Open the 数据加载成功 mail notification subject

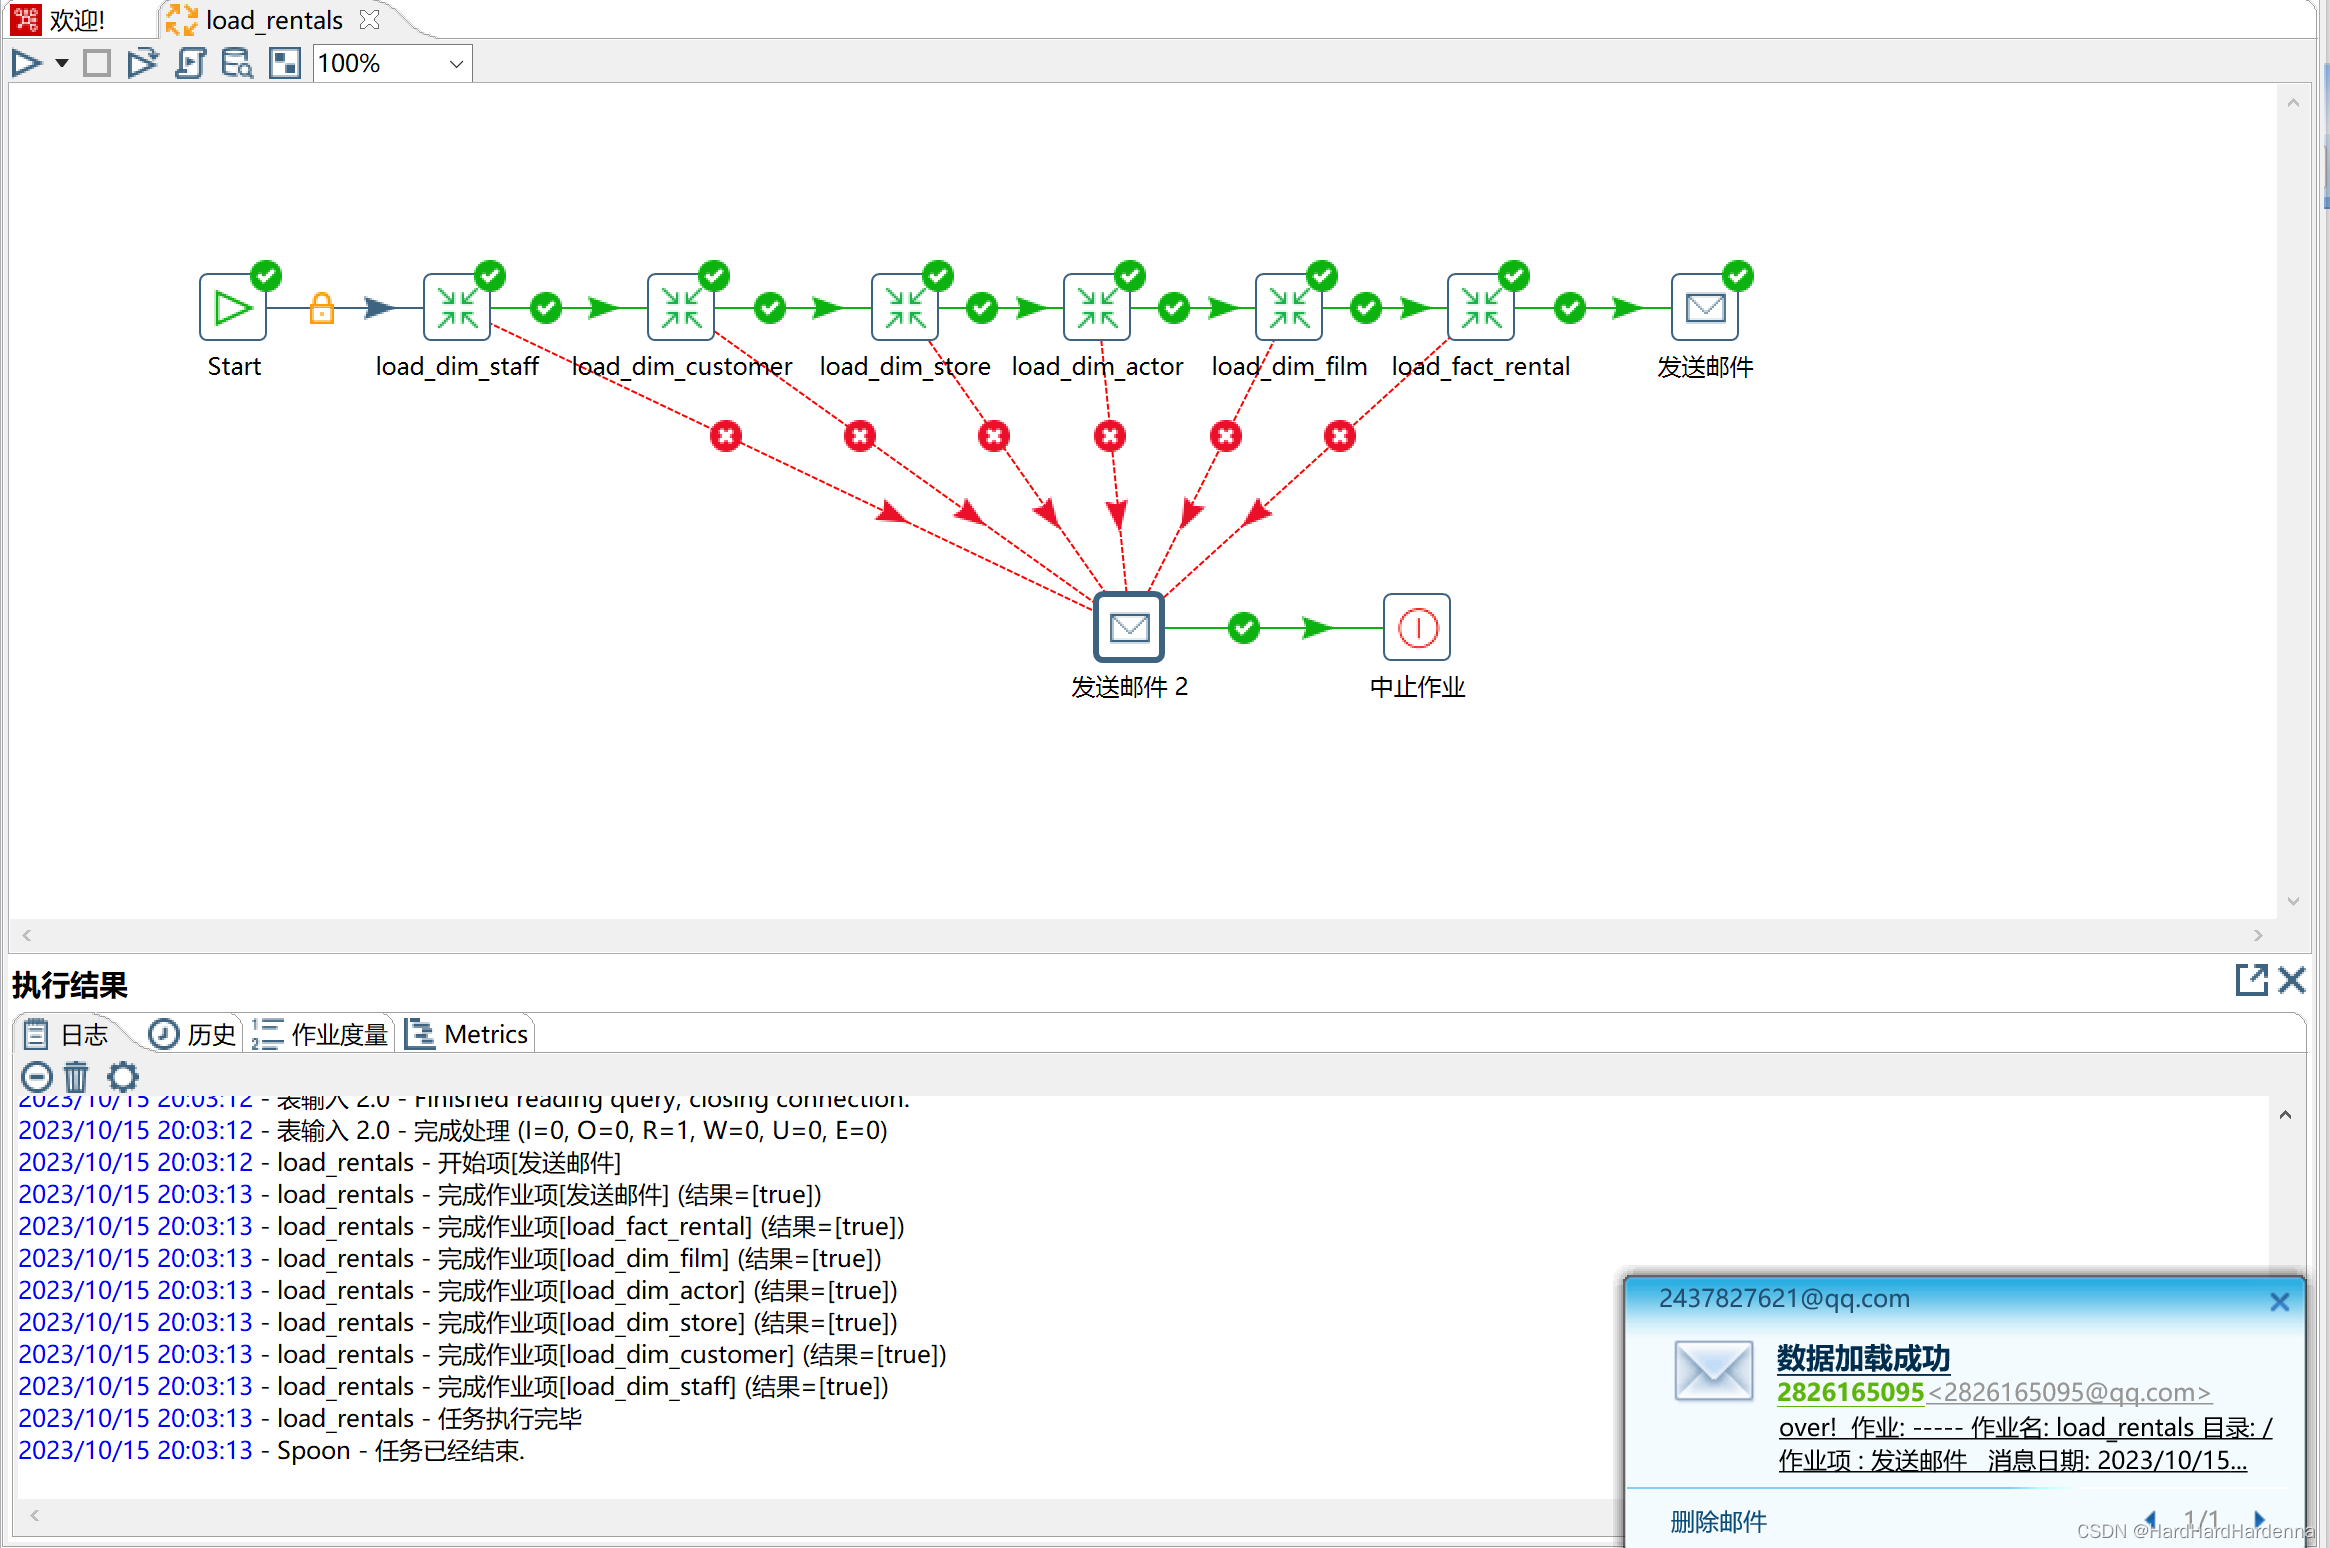tap(1863, 1358)
